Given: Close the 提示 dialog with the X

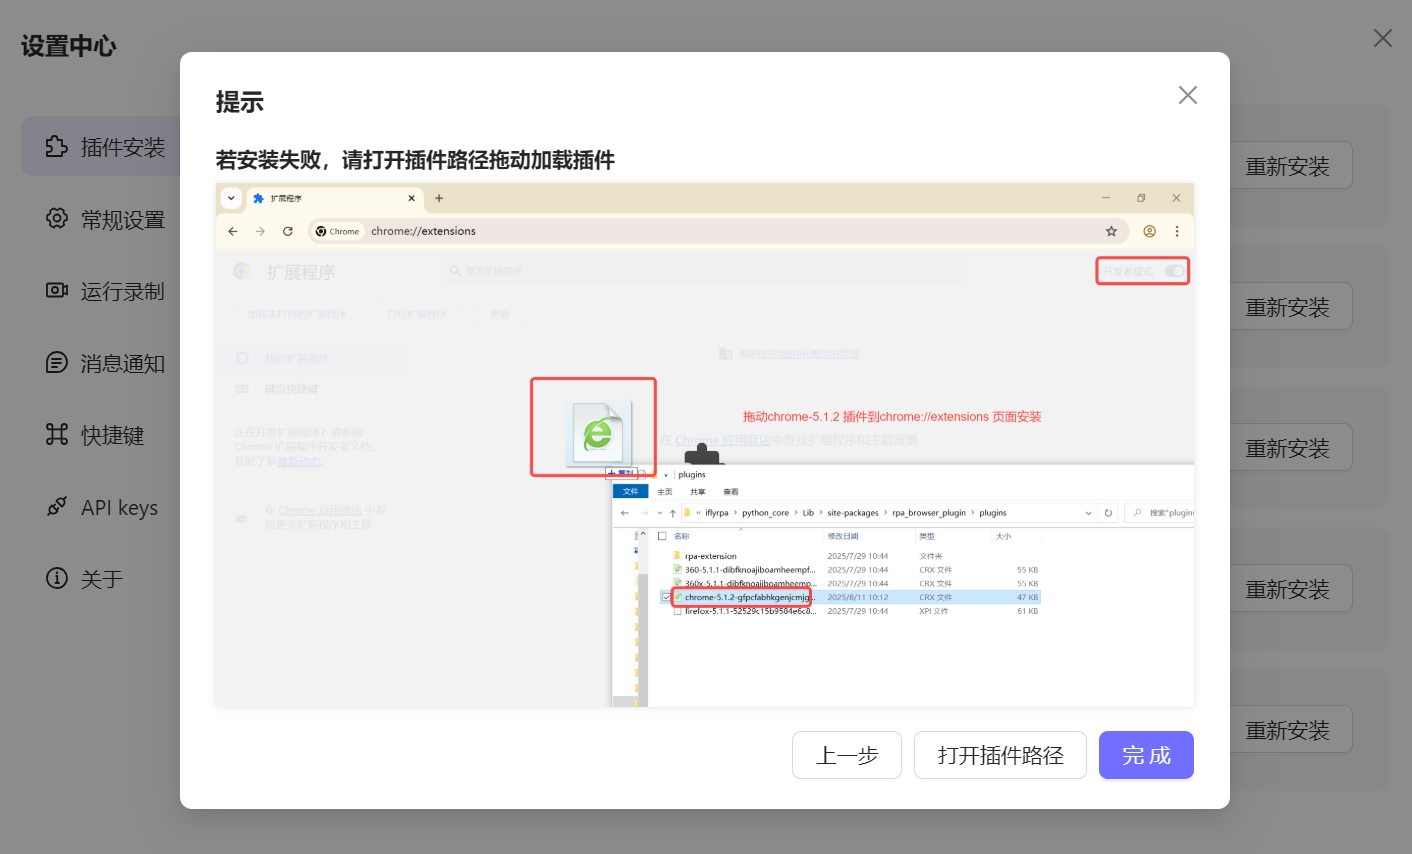Looking at the screenshot, I should click(x=1187, y=95).
